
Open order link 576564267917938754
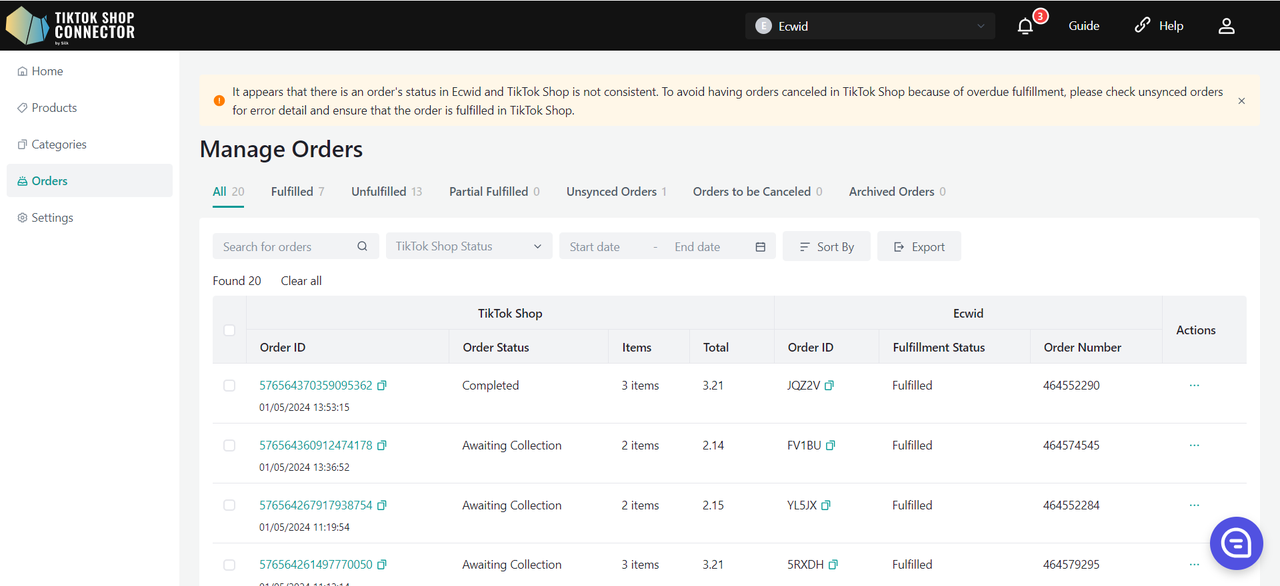(316, 505)
